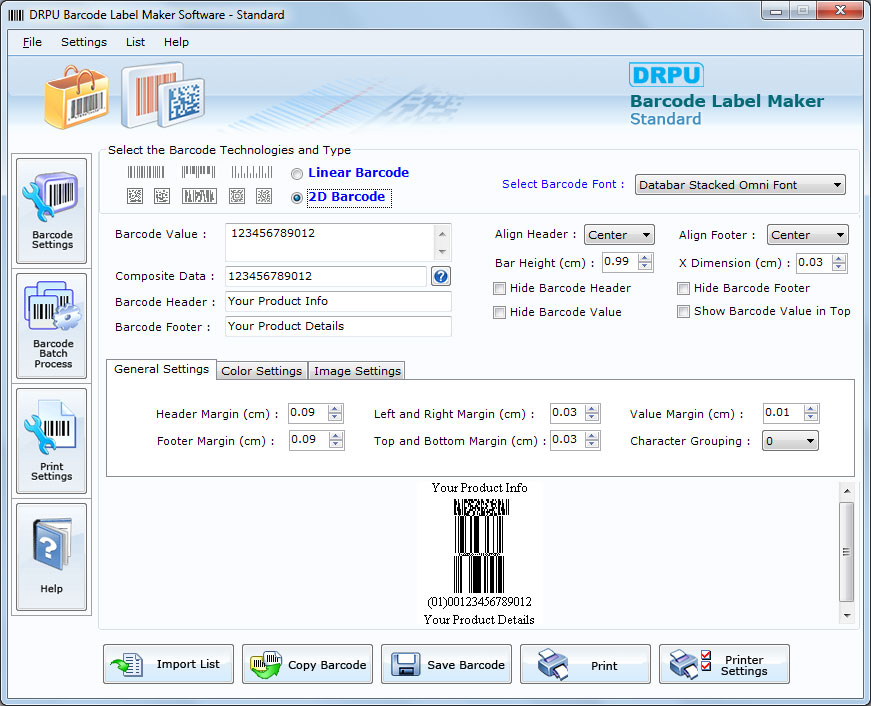Click the Import List green arrow icon
The height and width of the screenshot is (706, 871).
tap(127, 664)
